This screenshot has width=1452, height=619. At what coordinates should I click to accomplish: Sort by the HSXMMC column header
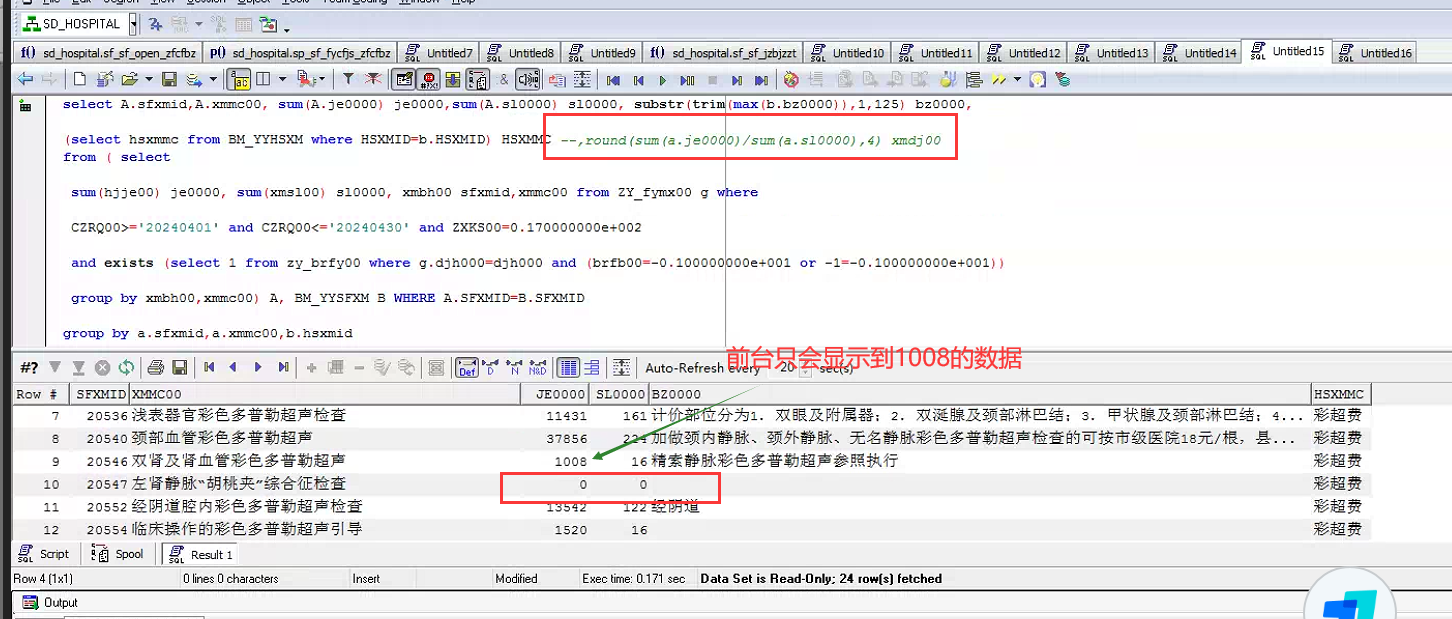tap(1340, 394)
